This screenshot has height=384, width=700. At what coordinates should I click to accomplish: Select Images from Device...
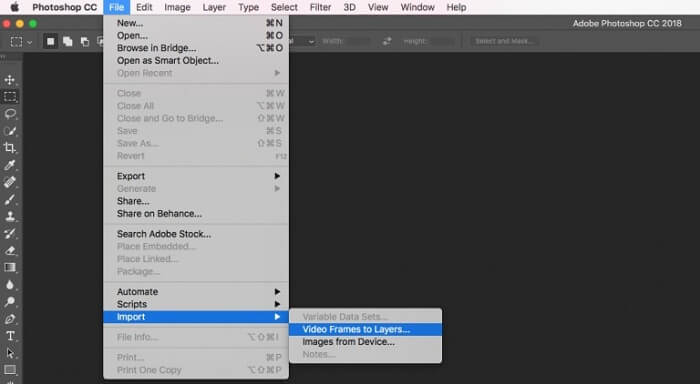(x=366, y=342)
